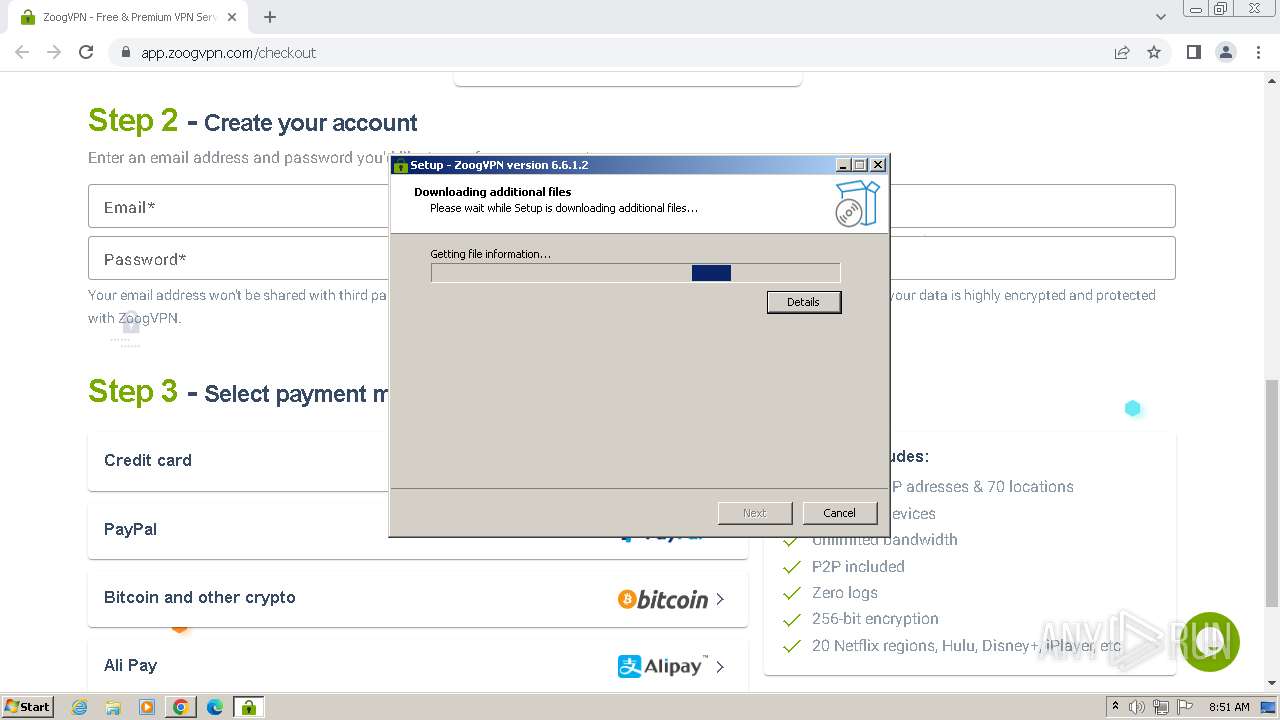
Task: Close the ZoogVPN Setup dialog
Action: [877, 165]
